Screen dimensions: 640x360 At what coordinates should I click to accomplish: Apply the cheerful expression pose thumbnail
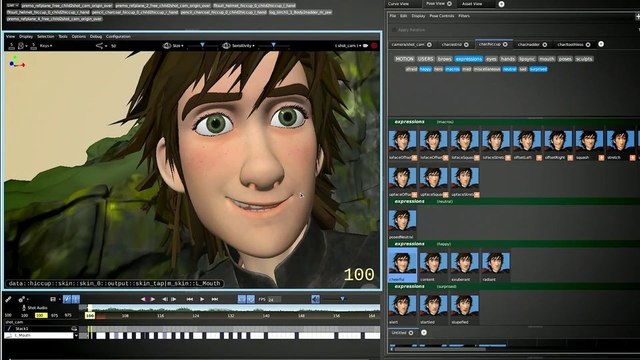coord(402,265)
